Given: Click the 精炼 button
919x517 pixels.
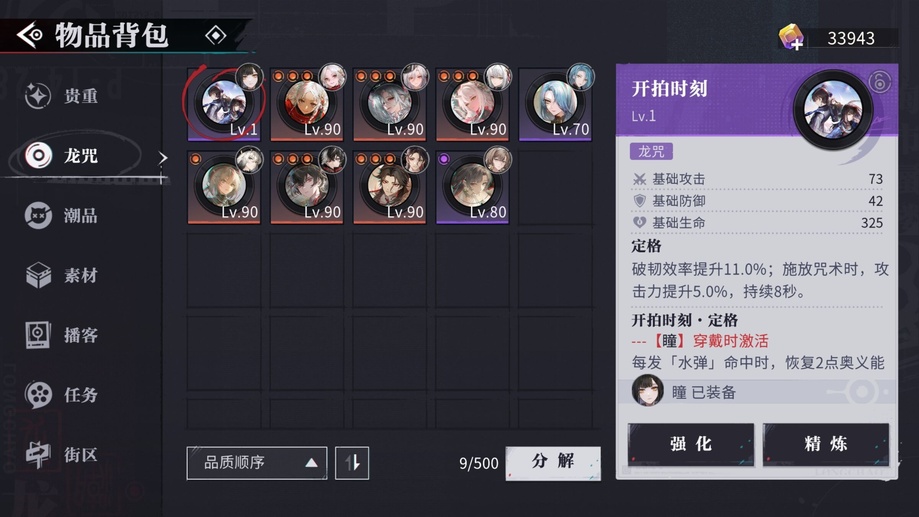Looking at the screenshot, I should (x=825, y=444).
